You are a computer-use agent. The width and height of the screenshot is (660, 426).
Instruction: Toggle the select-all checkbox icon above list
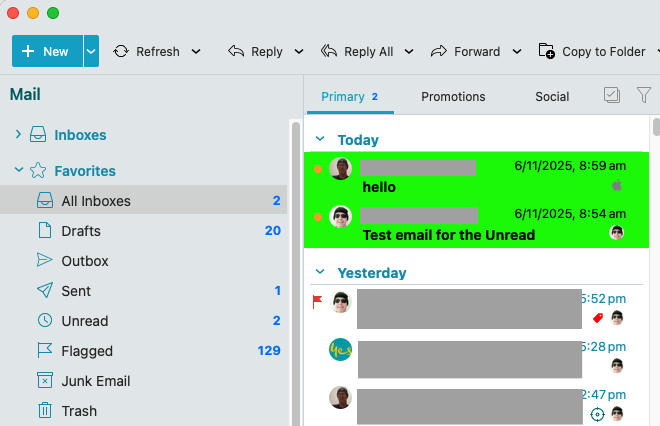612,96
